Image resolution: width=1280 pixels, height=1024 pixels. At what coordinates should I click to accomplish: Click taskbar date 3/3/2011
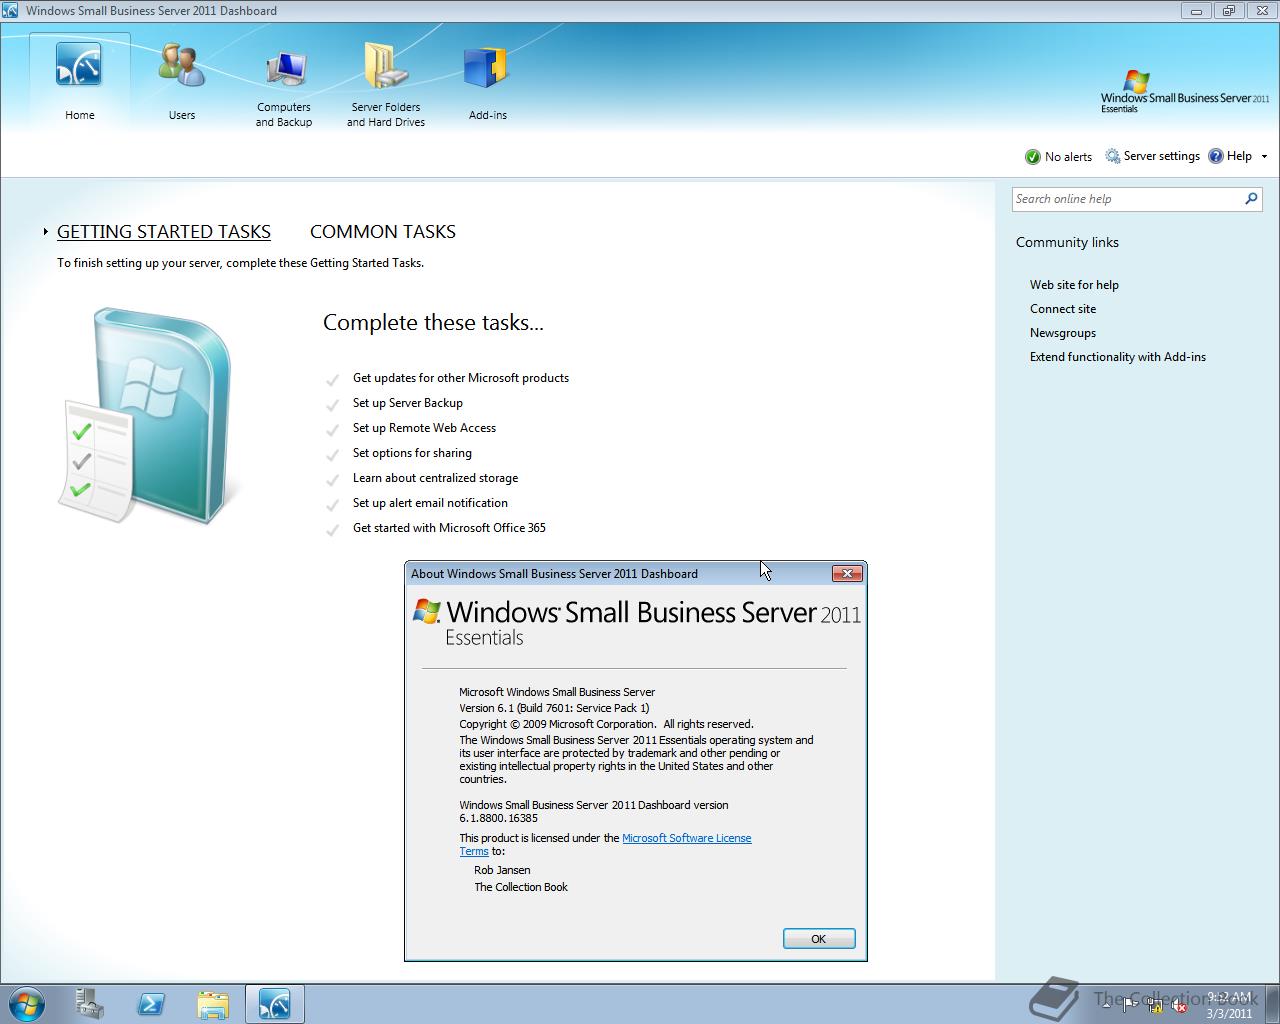[1229, 1013]
